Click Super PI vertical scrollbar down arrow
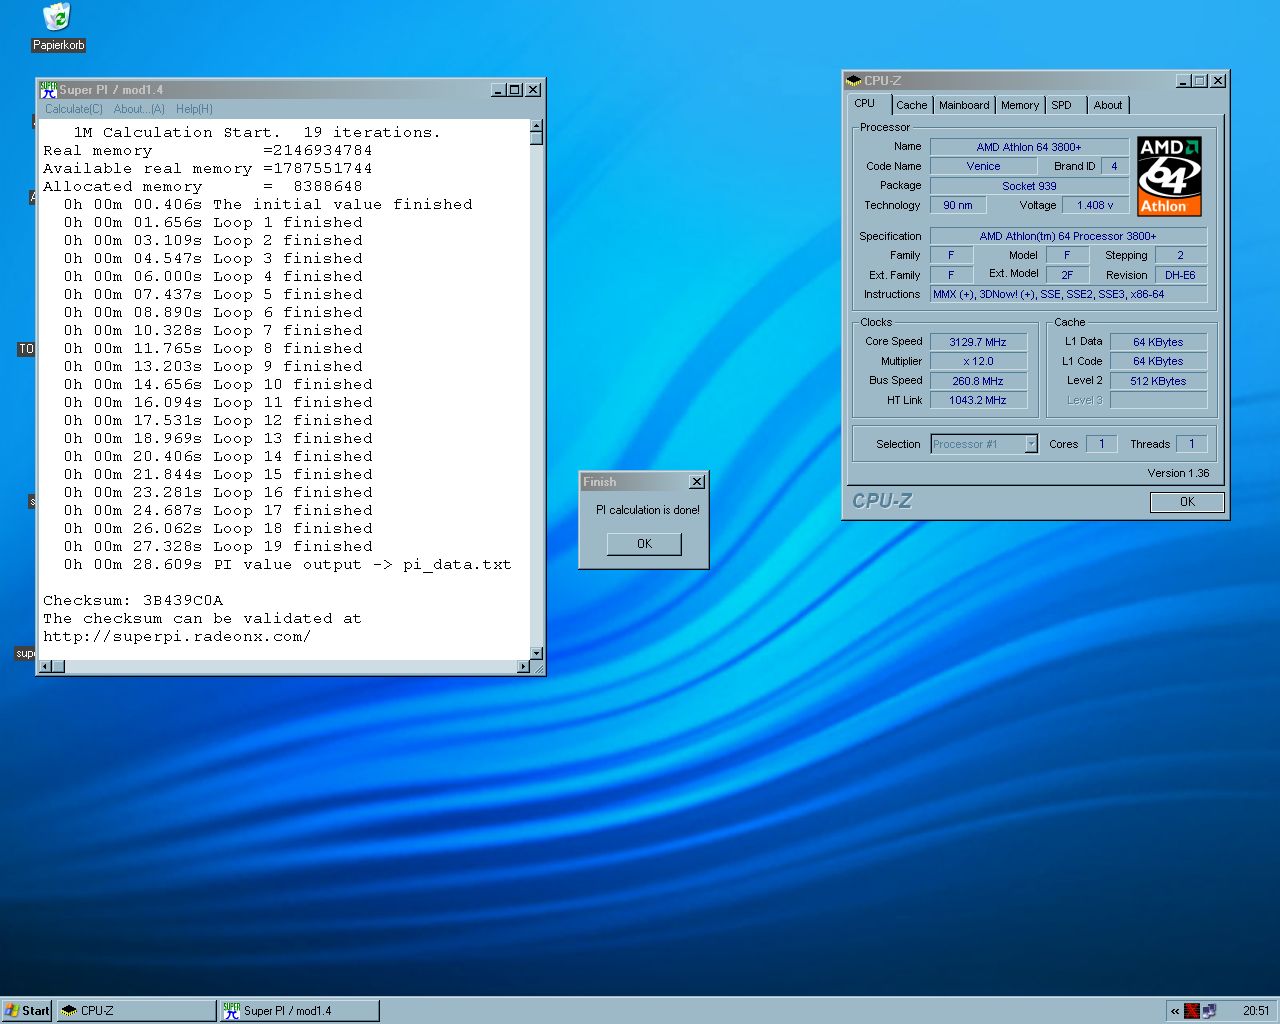 coord(537,652)
